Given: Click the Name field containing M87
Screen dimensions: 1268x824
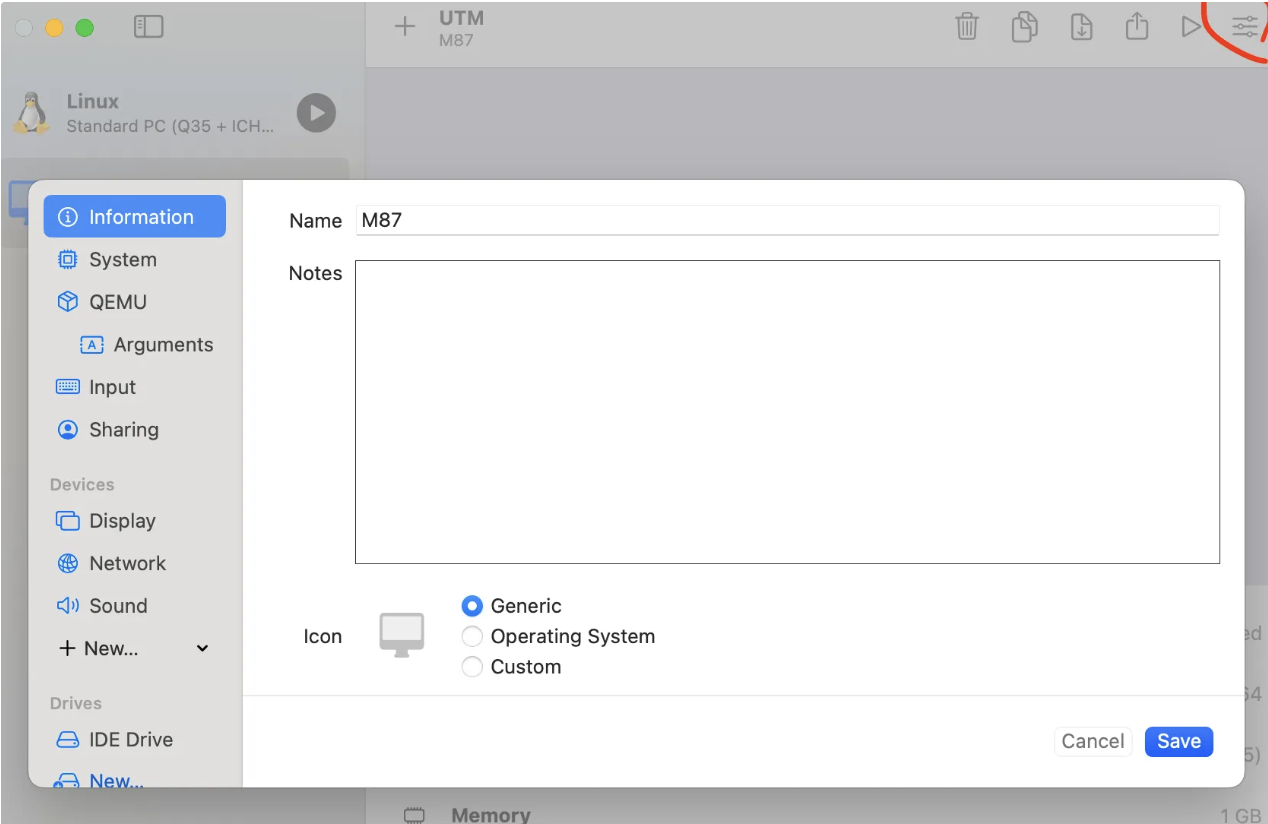Looking at the screenshot, I should coord(787,220).
